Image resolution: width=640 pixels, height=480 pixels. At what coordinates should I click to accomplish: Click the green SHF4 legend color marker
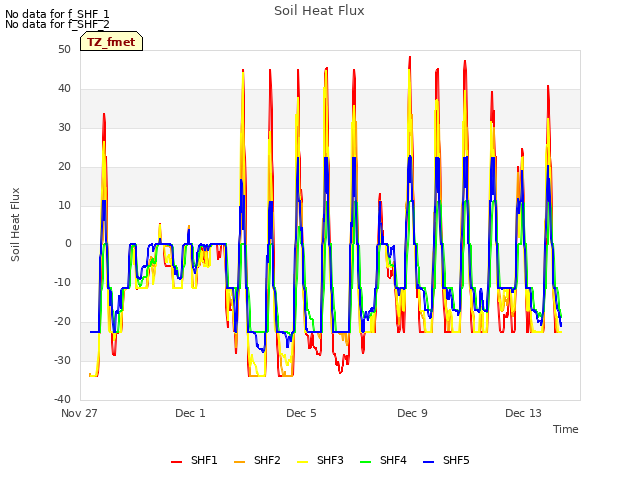pos(365,462)
